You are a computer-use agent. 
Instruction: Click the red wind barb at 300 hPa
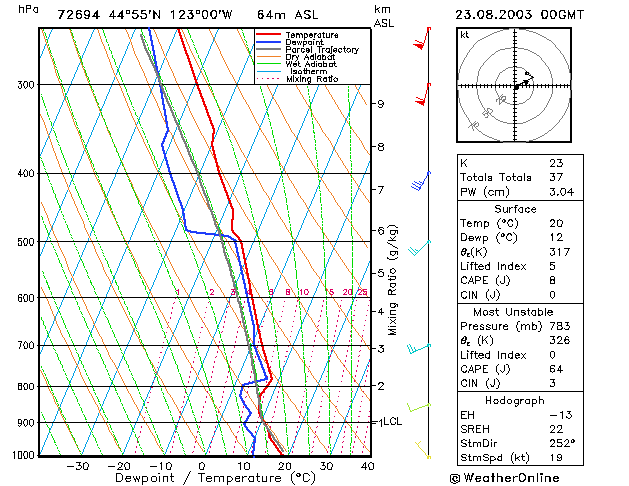click(x=423, y=95)
